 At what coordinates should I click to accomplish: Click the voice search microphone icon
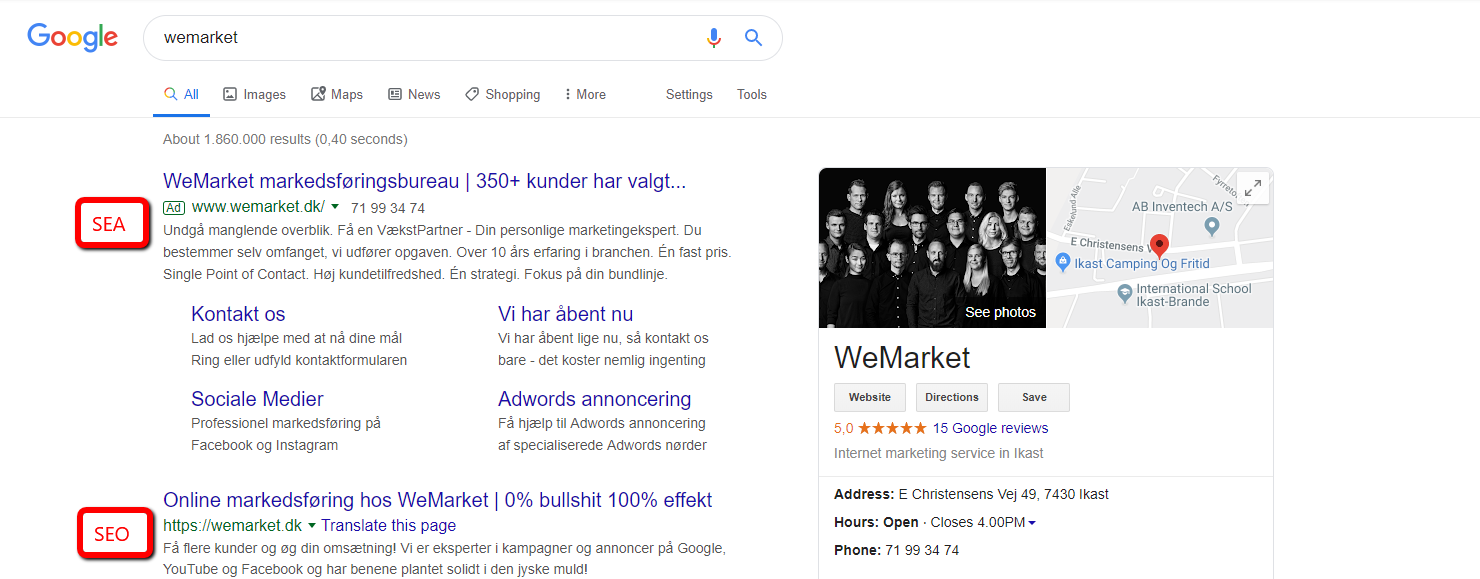pyautogui.click(x=713, y=38)
